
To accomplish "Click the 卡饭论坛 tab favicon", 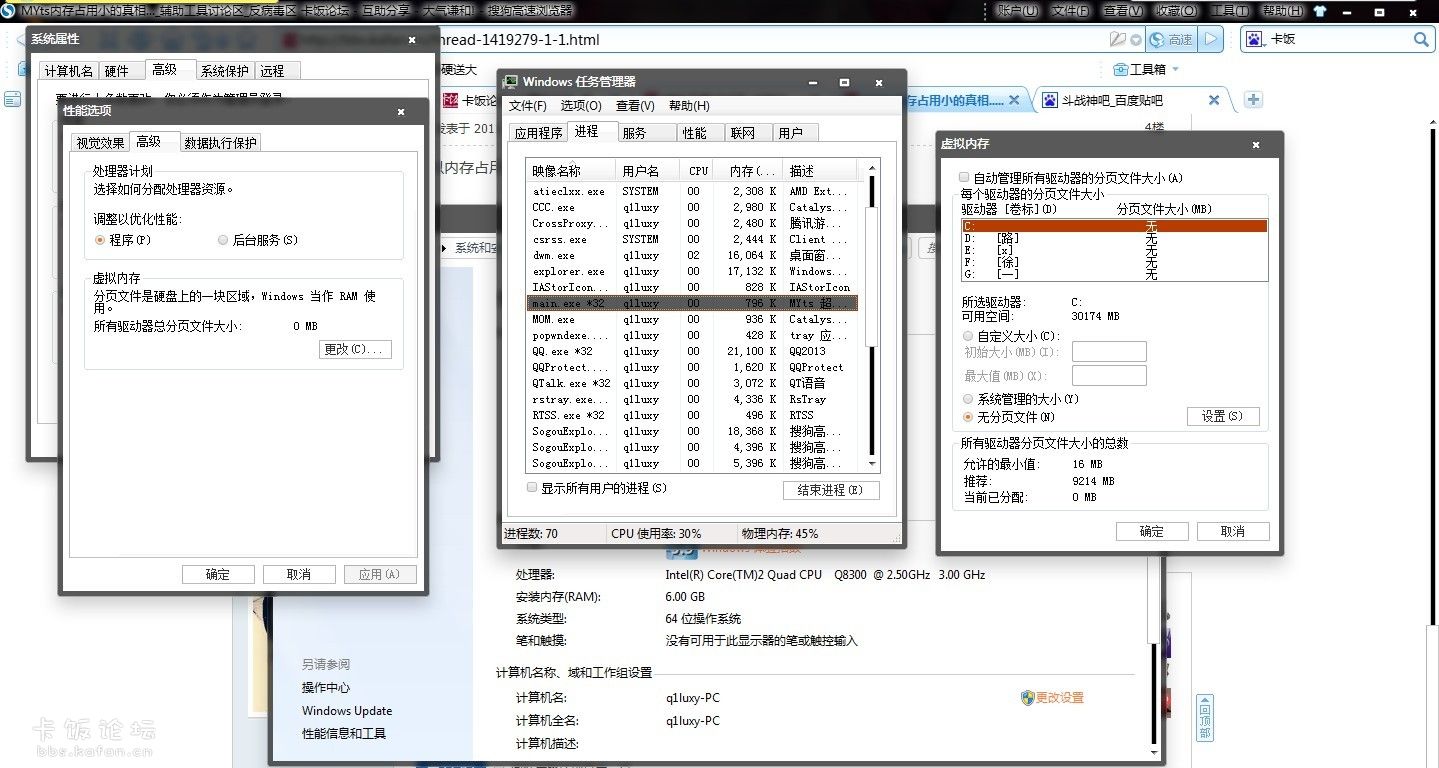I will (x=451, y=100).
